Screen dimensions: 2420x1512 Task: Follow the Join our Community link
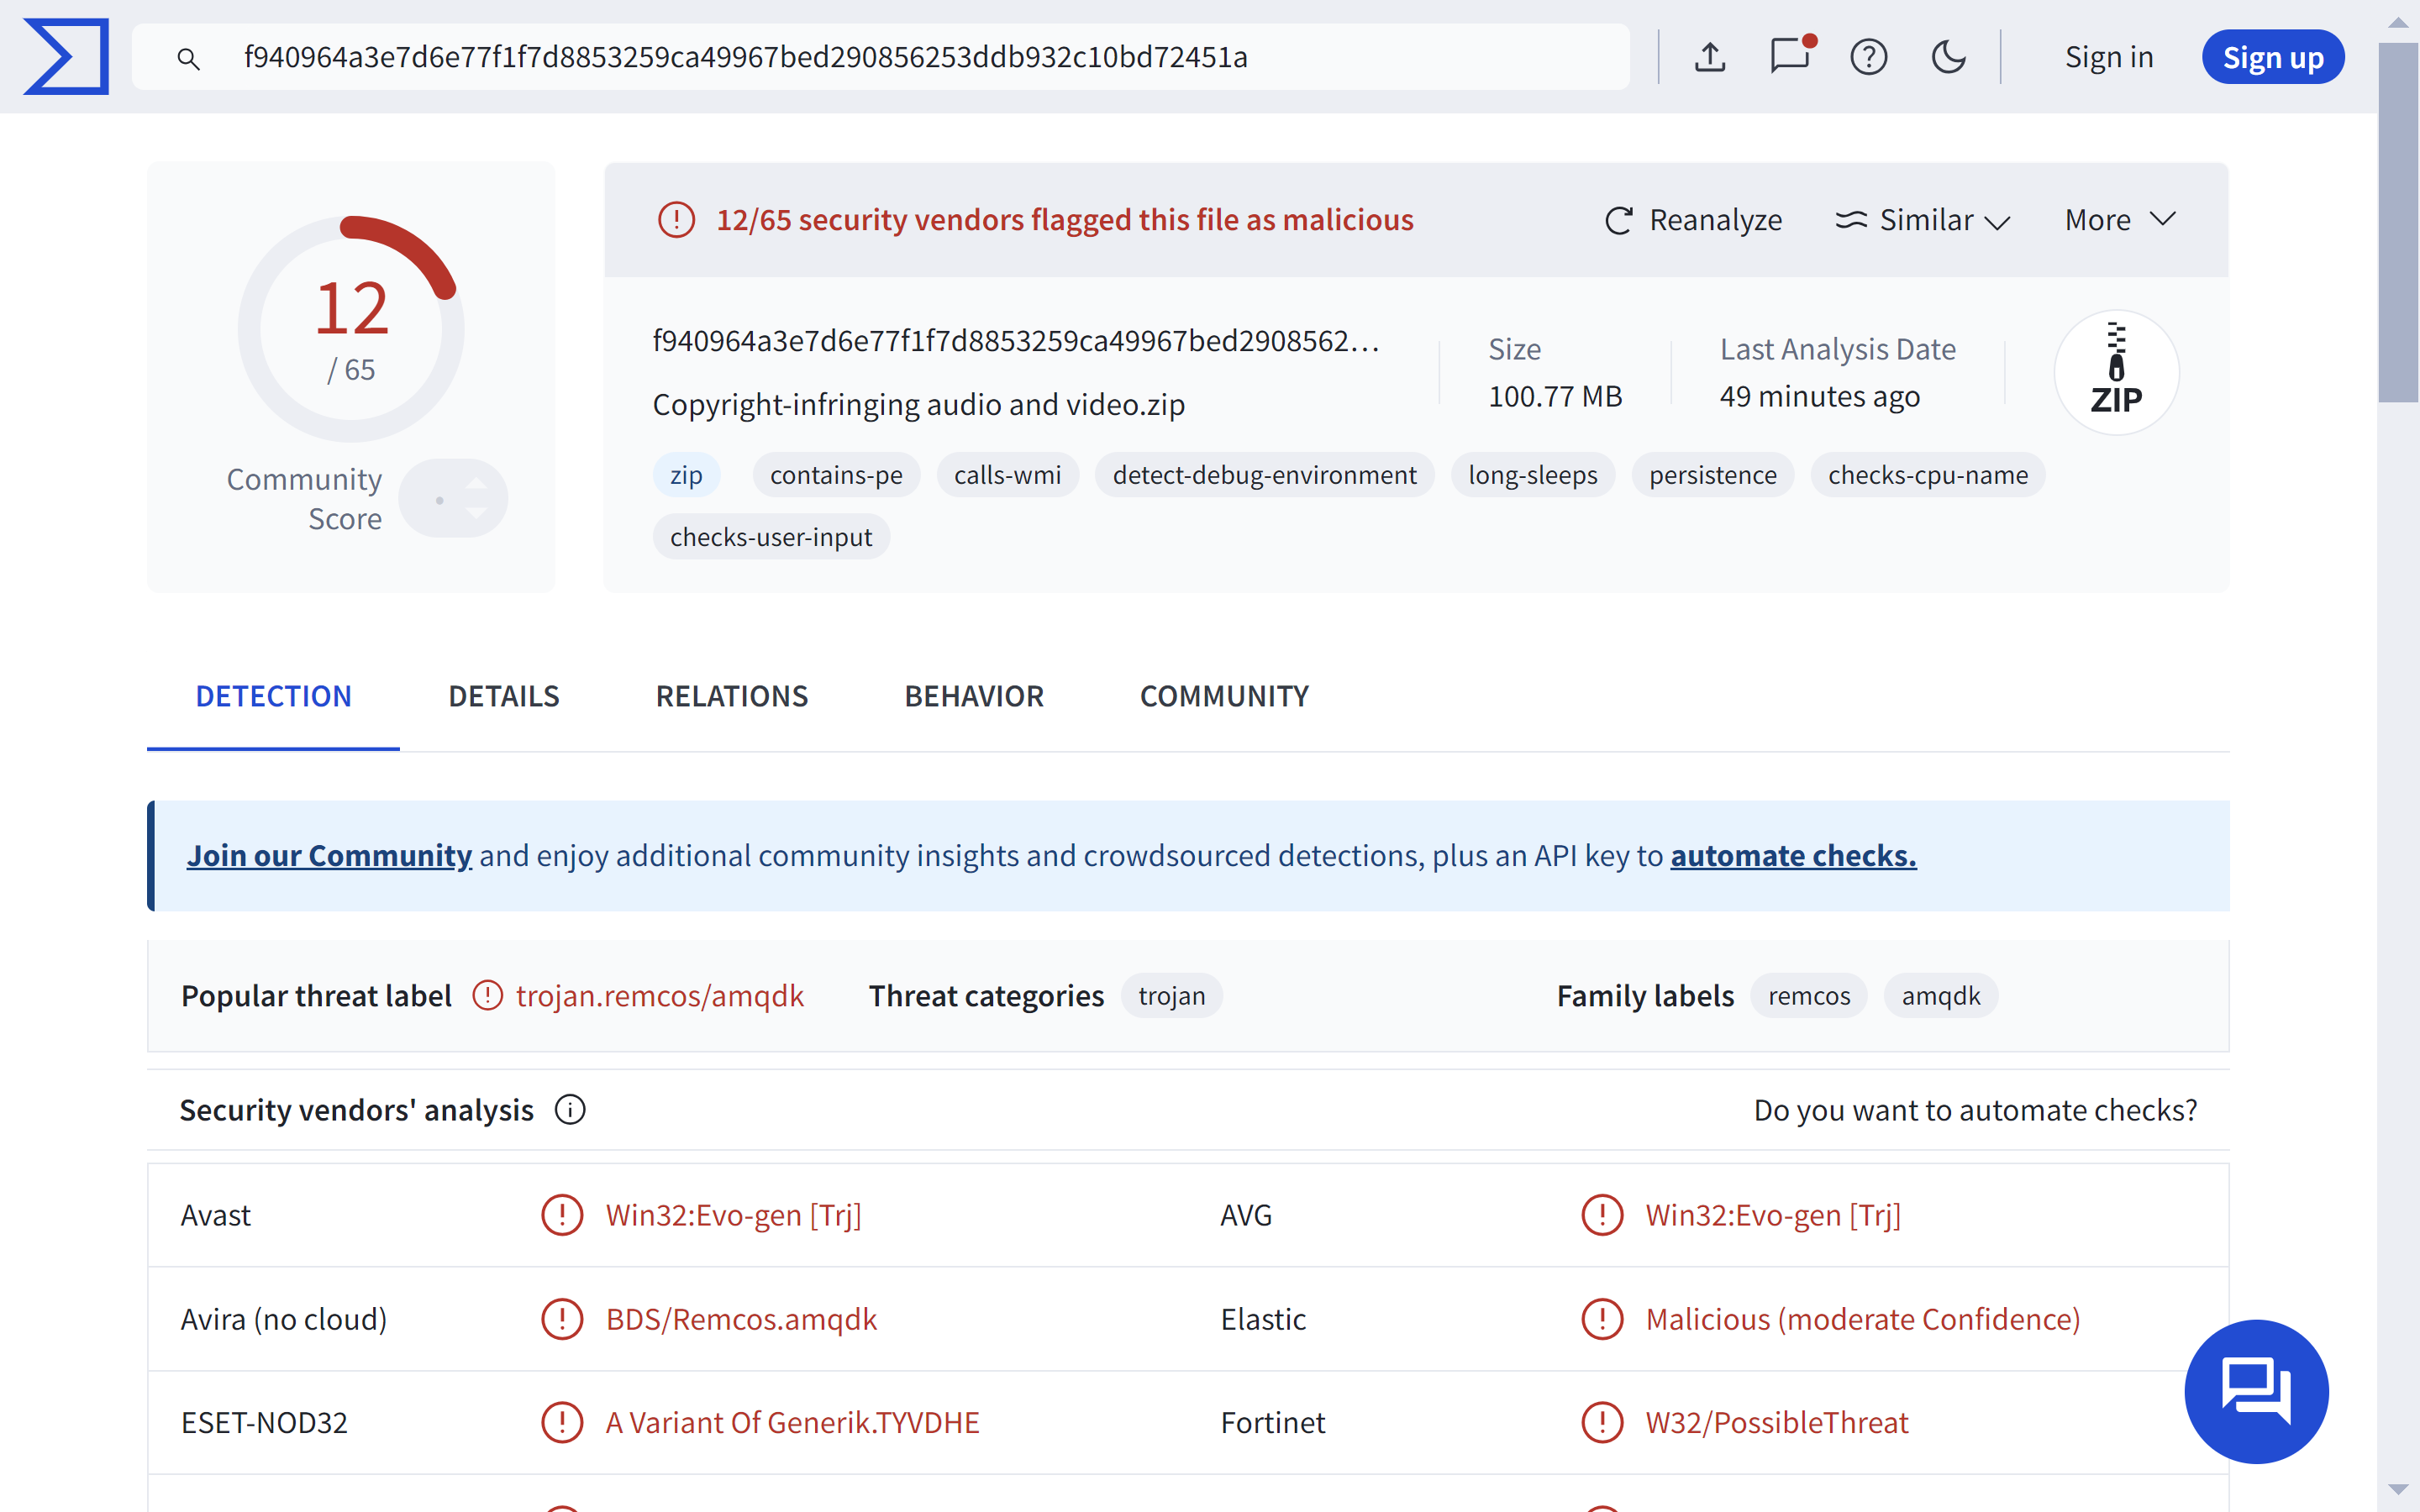[x=329, y=855]
